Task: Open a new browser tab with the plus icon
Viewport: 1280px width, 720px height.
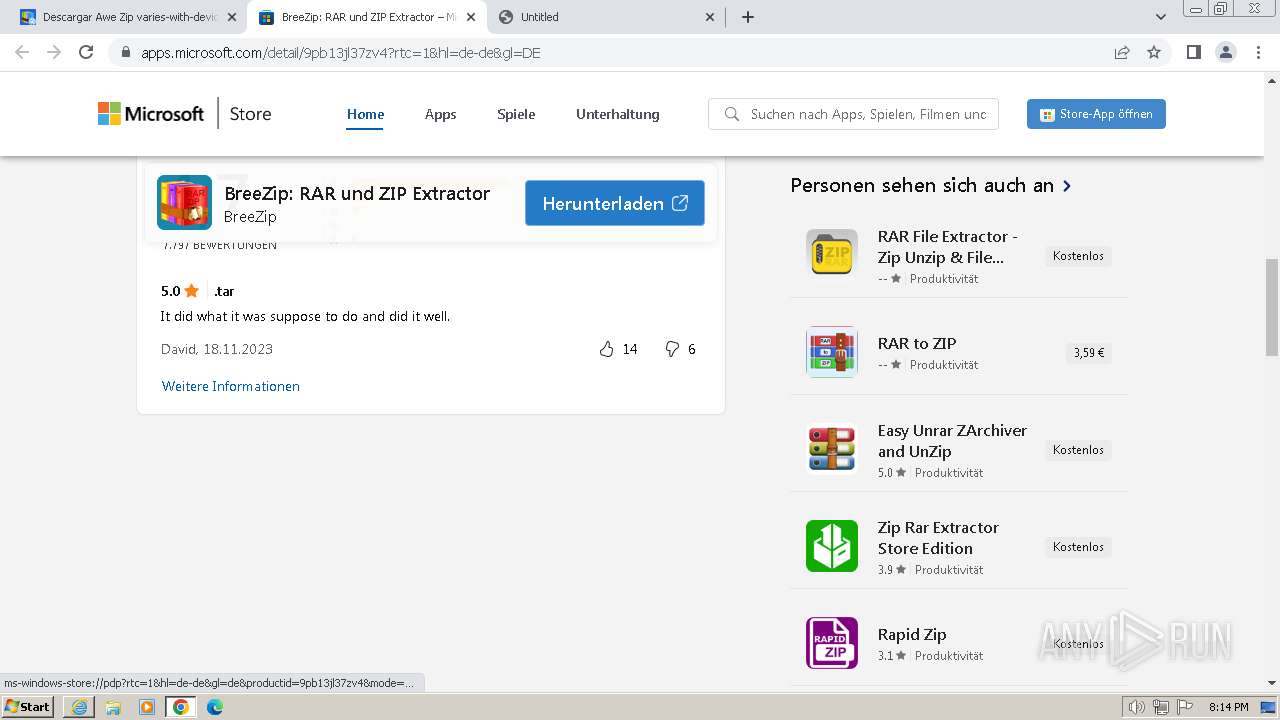Action: coord(748,17)
